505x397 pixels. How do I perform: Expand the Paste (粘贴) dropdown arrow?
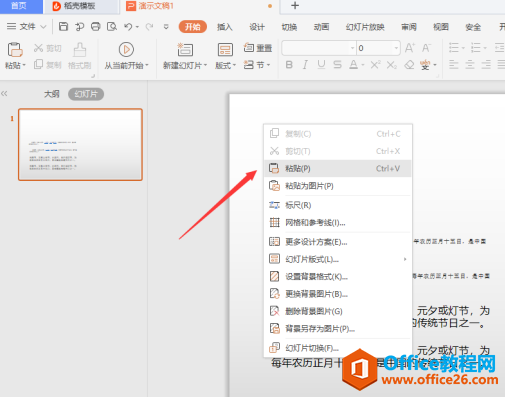click(x=24, y=65)
